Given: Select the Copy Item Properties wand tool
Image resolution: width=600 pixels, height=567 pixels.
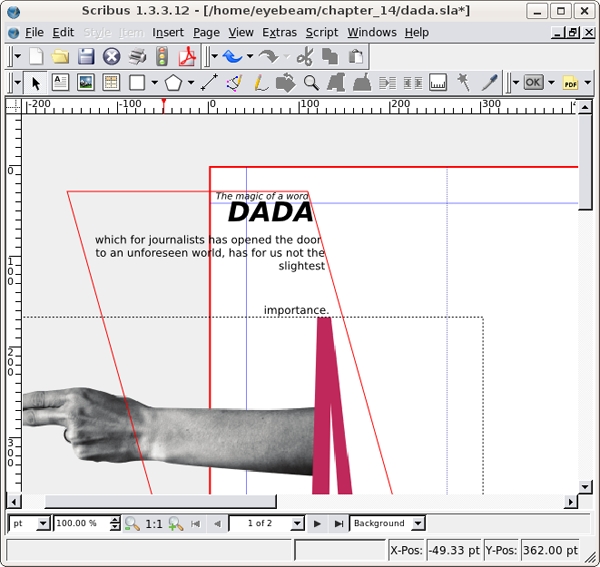Looking at the screenshot, I should [463, 83].
